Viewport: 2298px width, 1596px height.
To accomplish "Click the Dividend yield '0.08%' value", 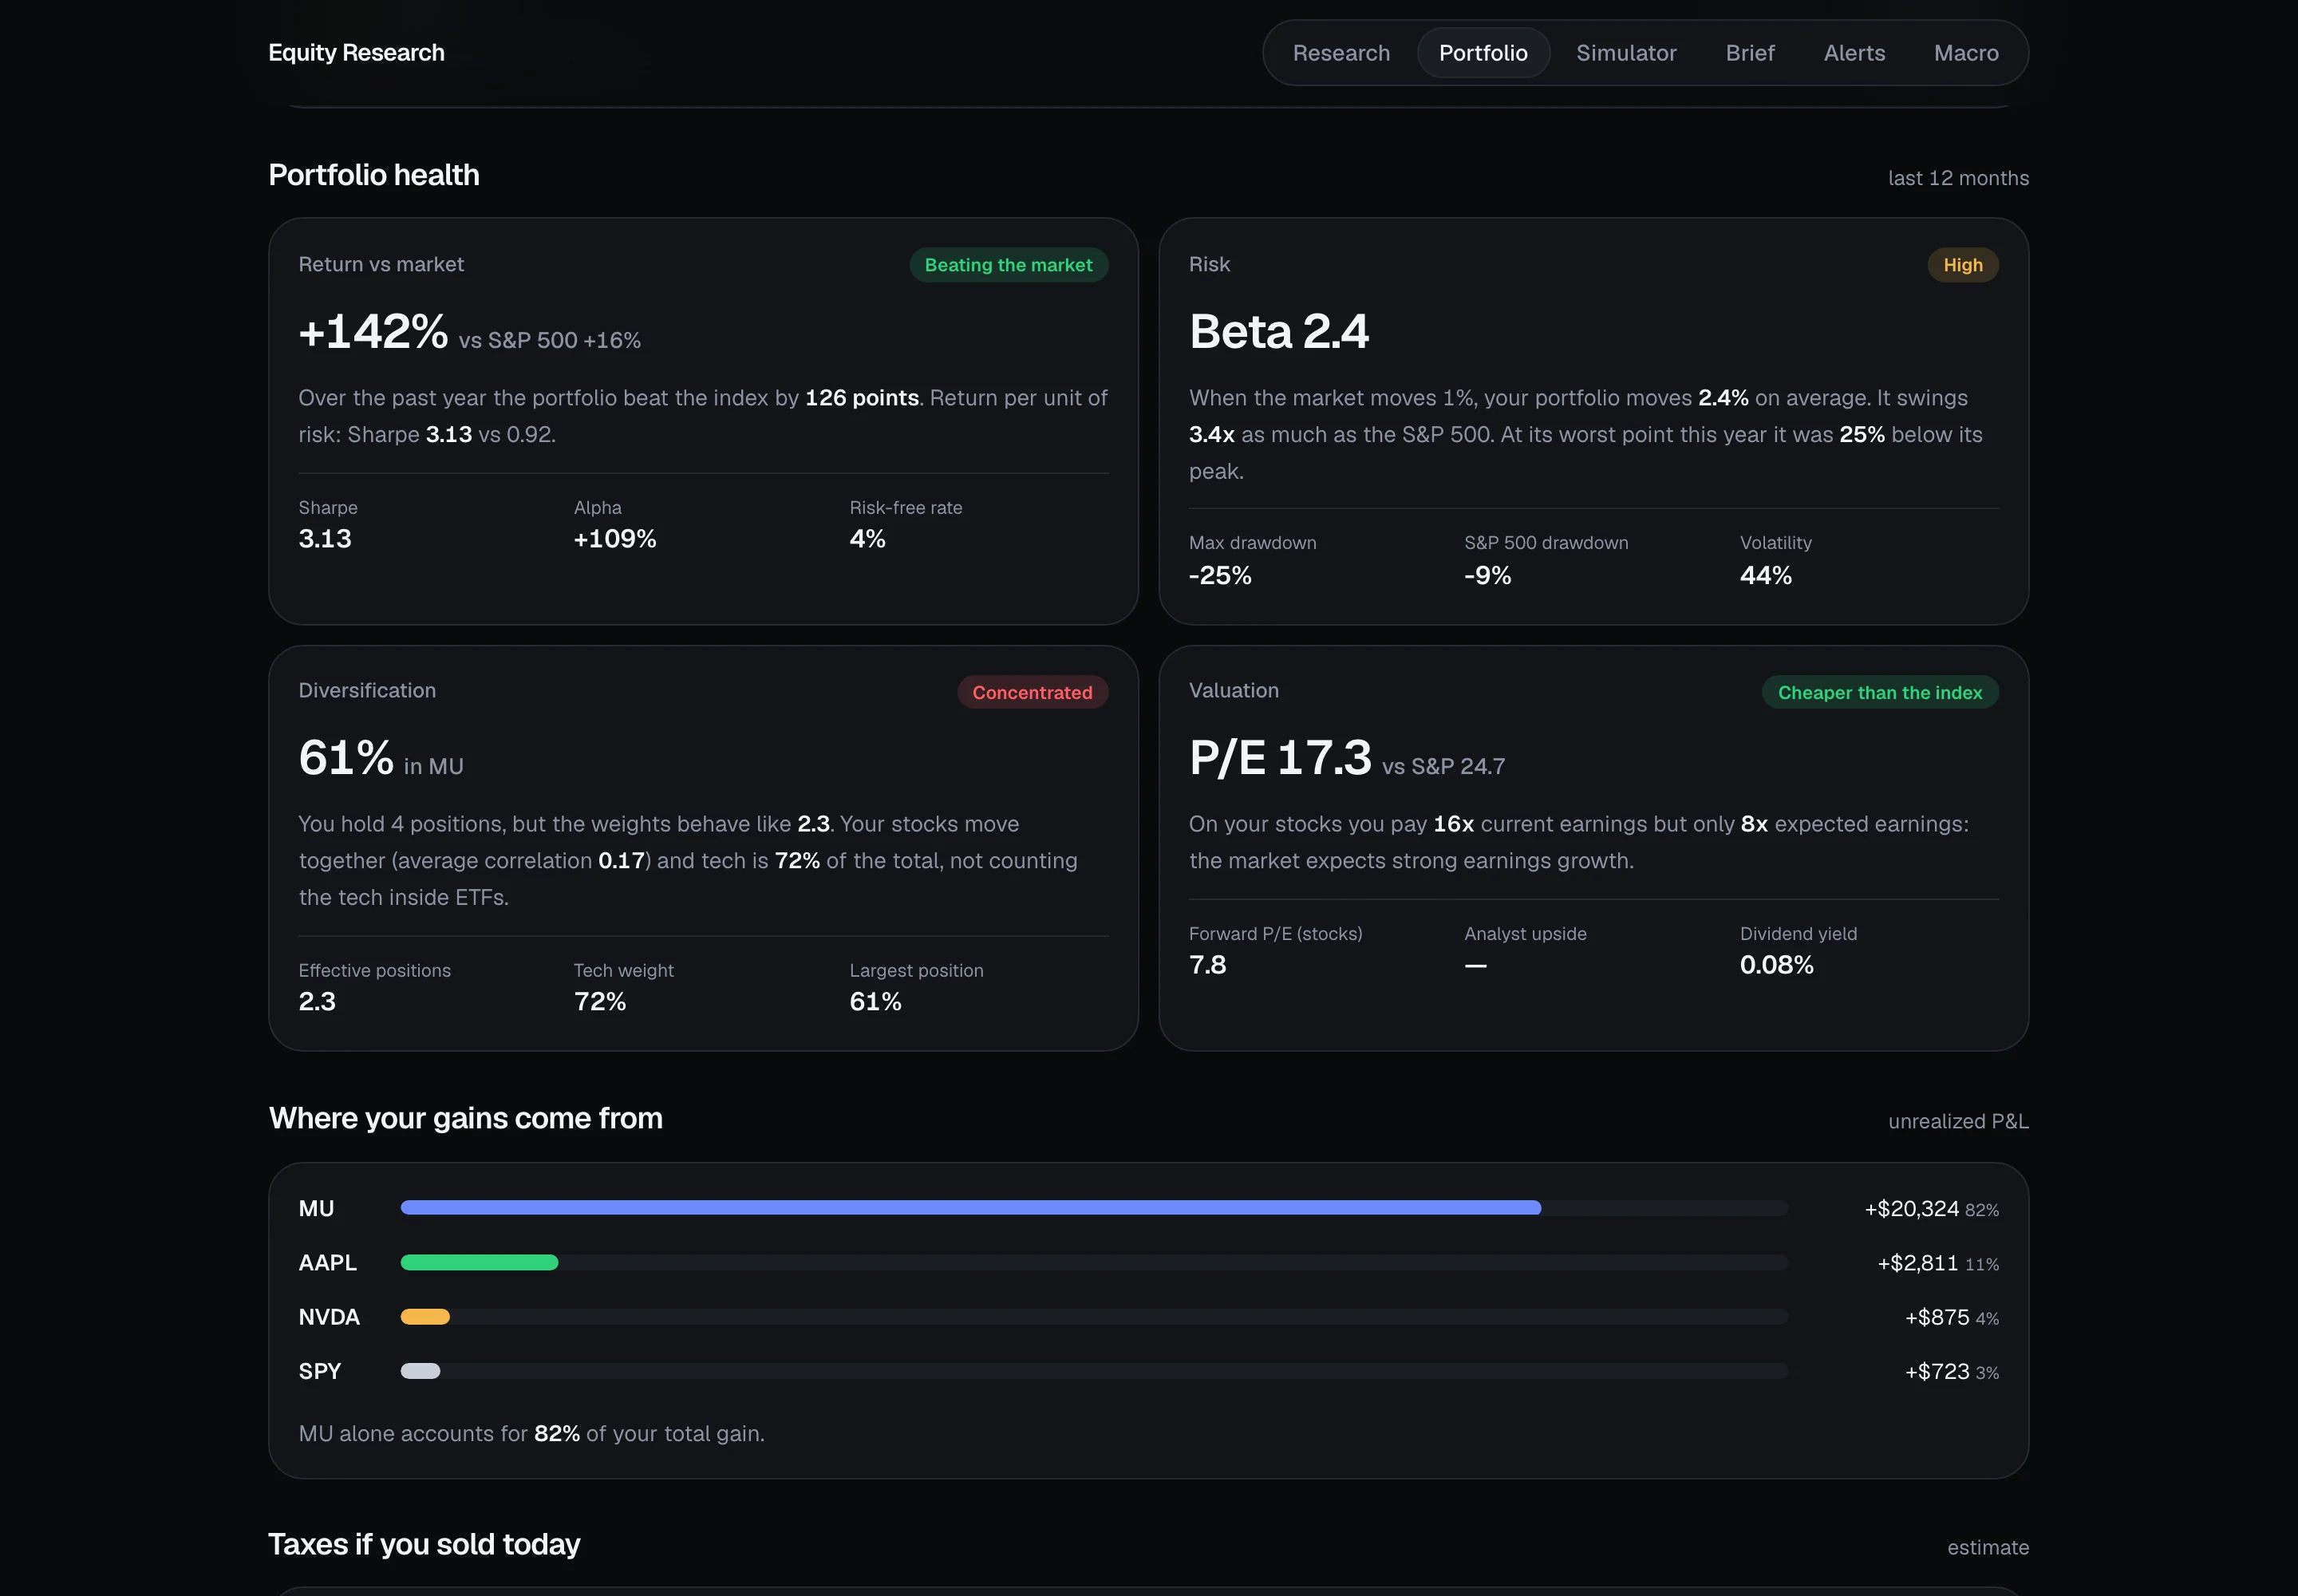I will pos(1776,964).
